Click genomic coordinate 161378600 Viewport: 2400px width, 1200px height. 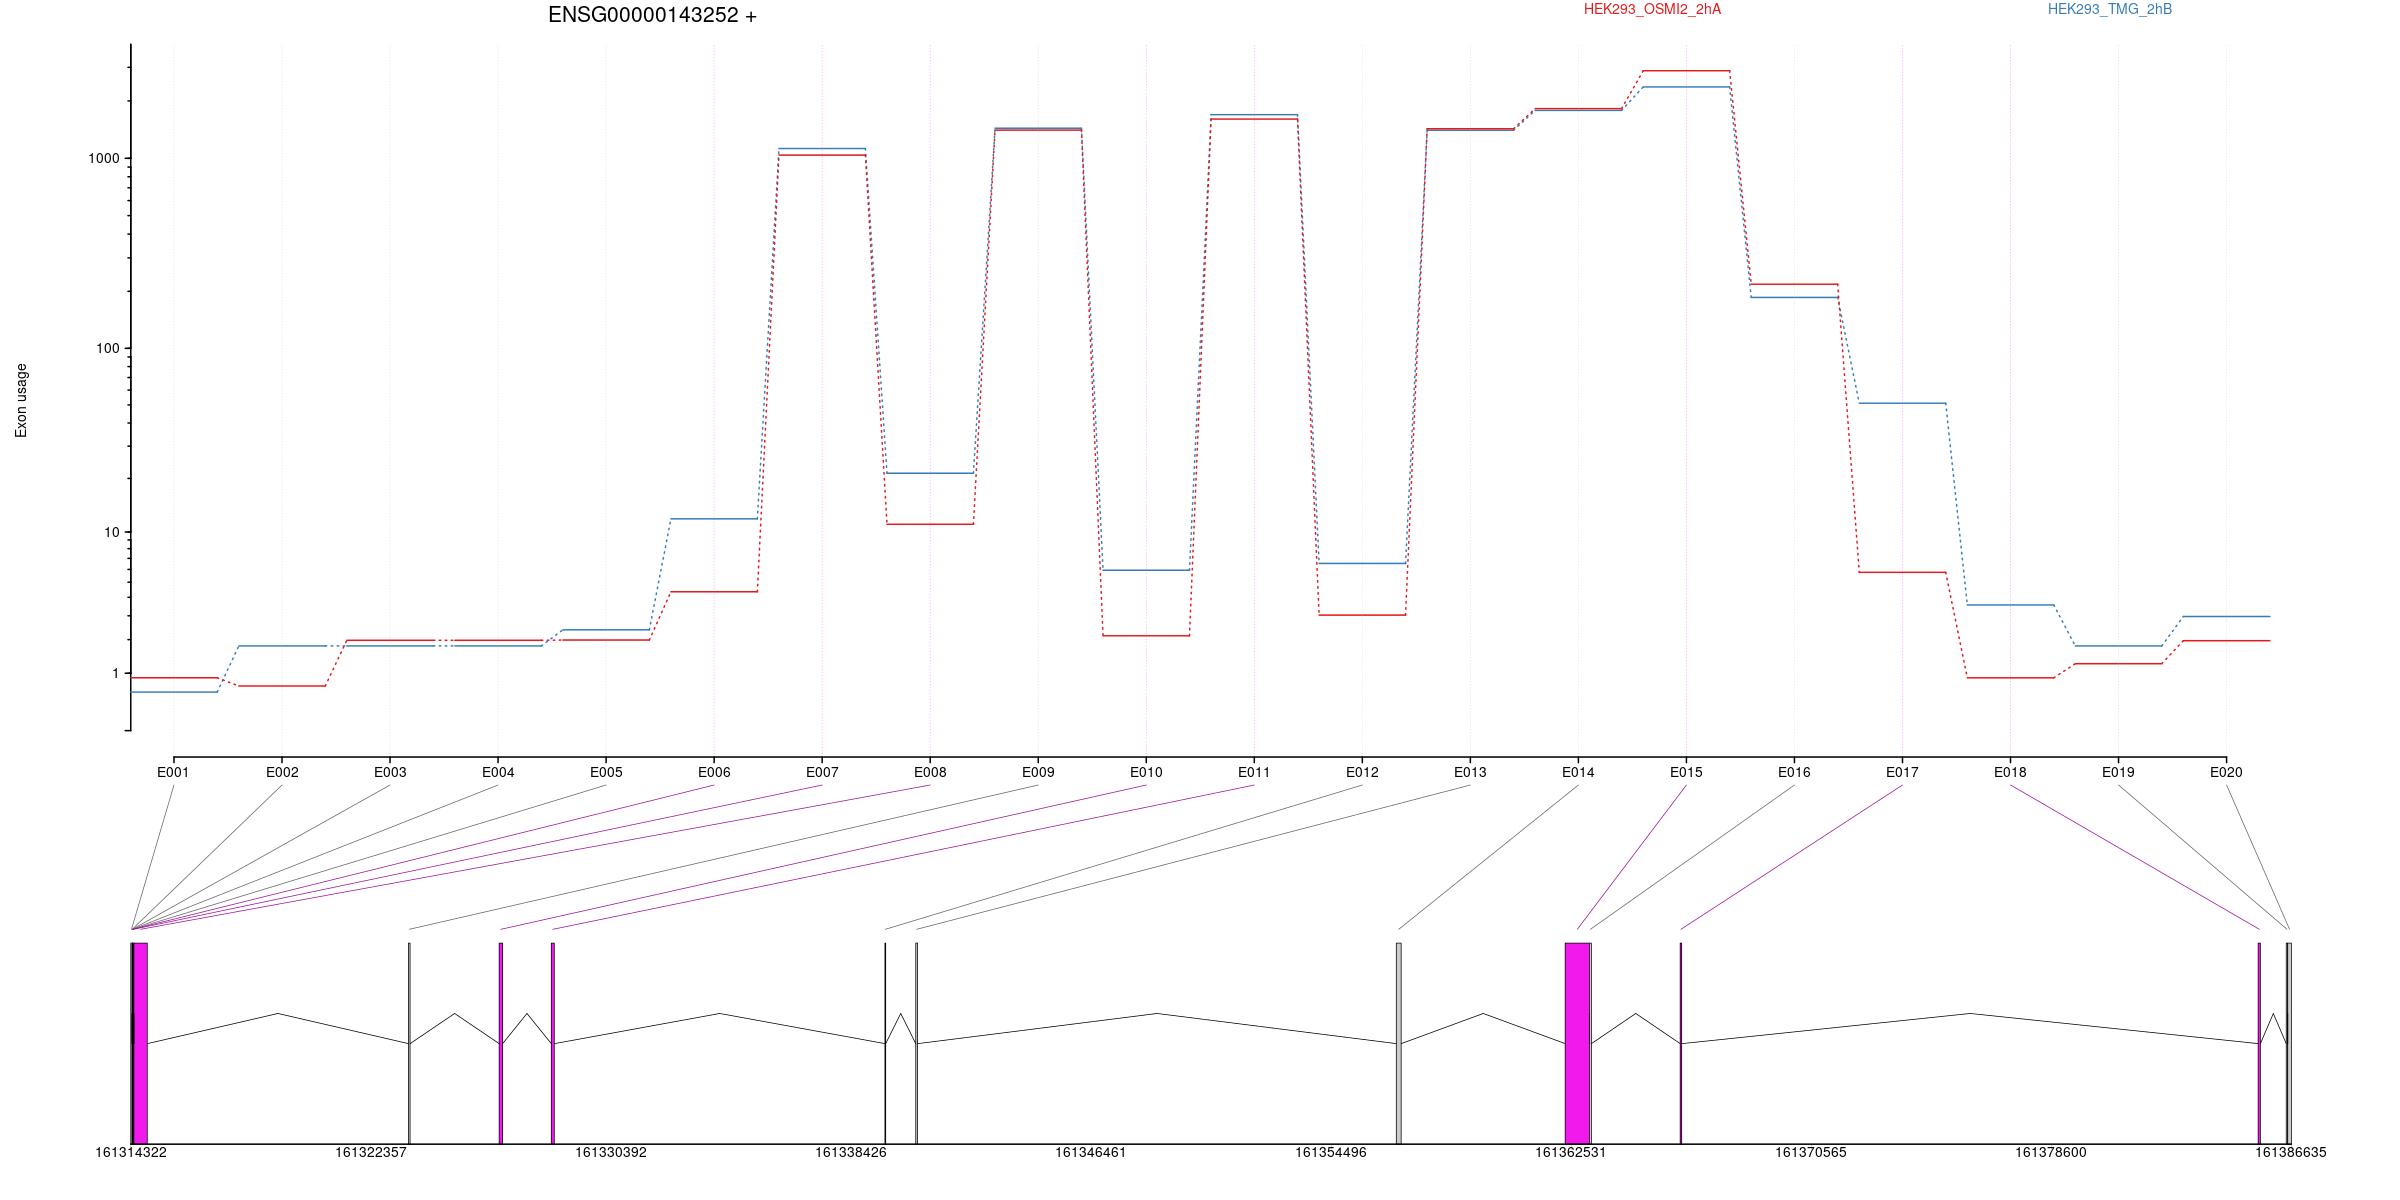tap(2051, 1152)
